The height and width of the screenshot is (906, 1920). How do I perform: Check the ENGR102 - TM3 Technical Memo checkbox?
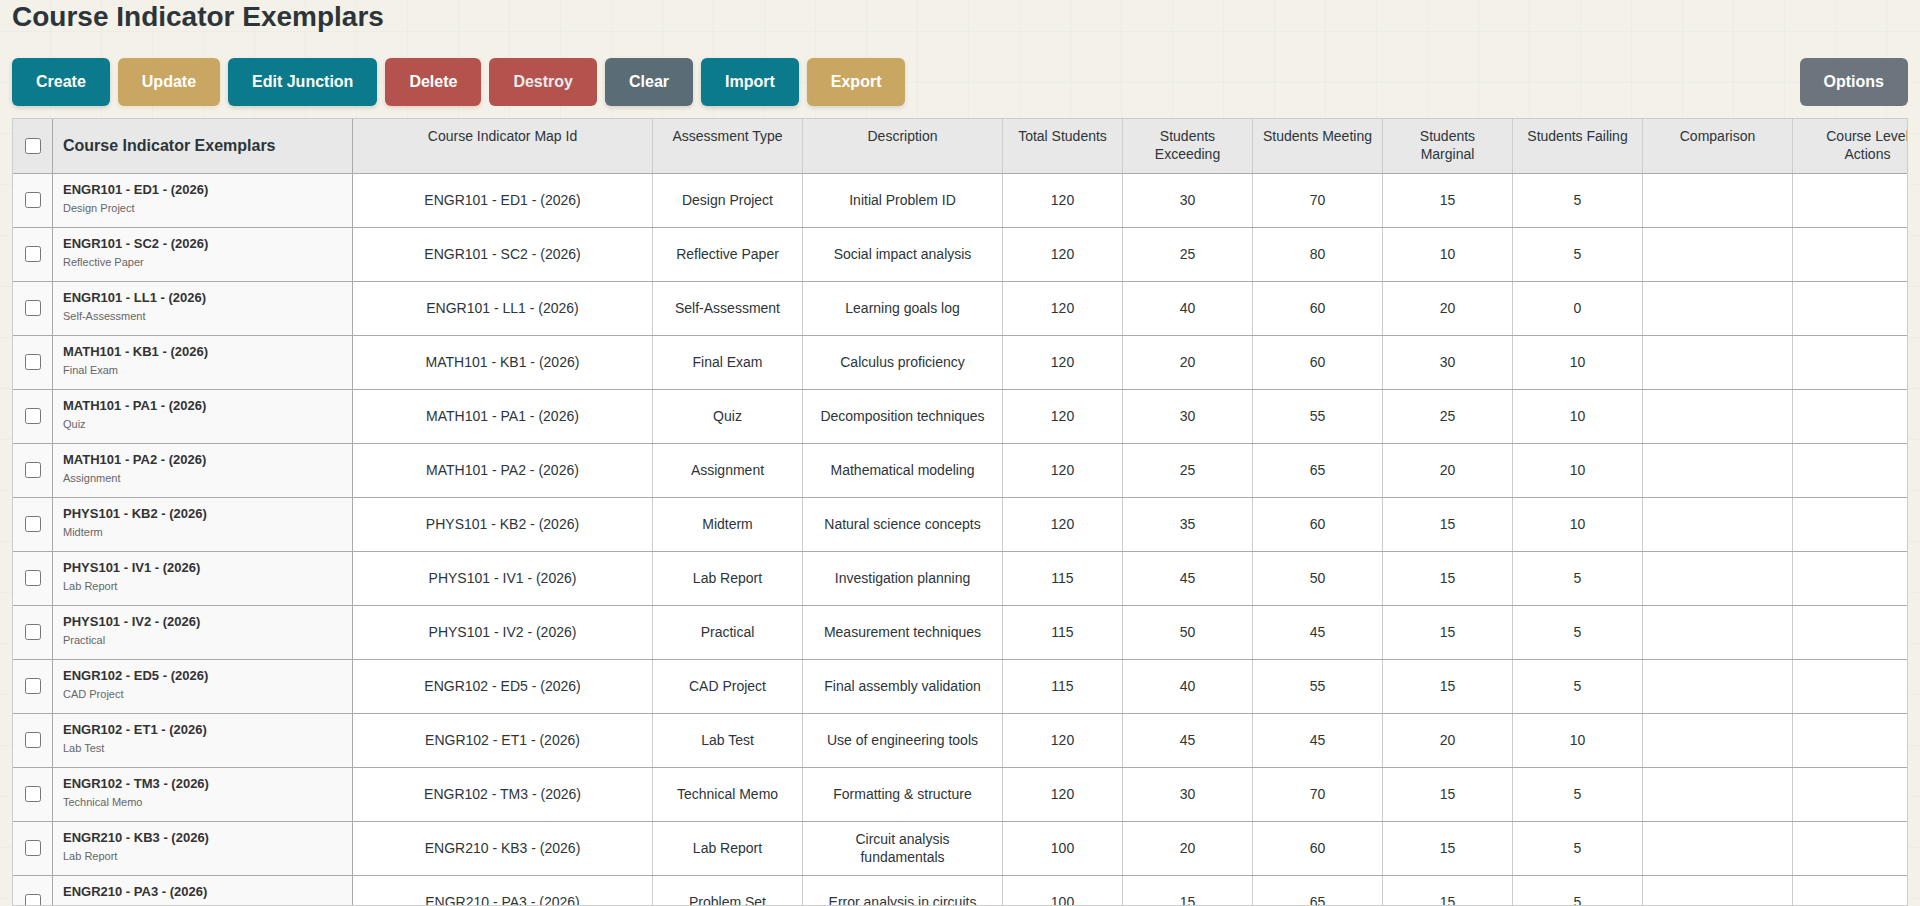pos(32,794)
